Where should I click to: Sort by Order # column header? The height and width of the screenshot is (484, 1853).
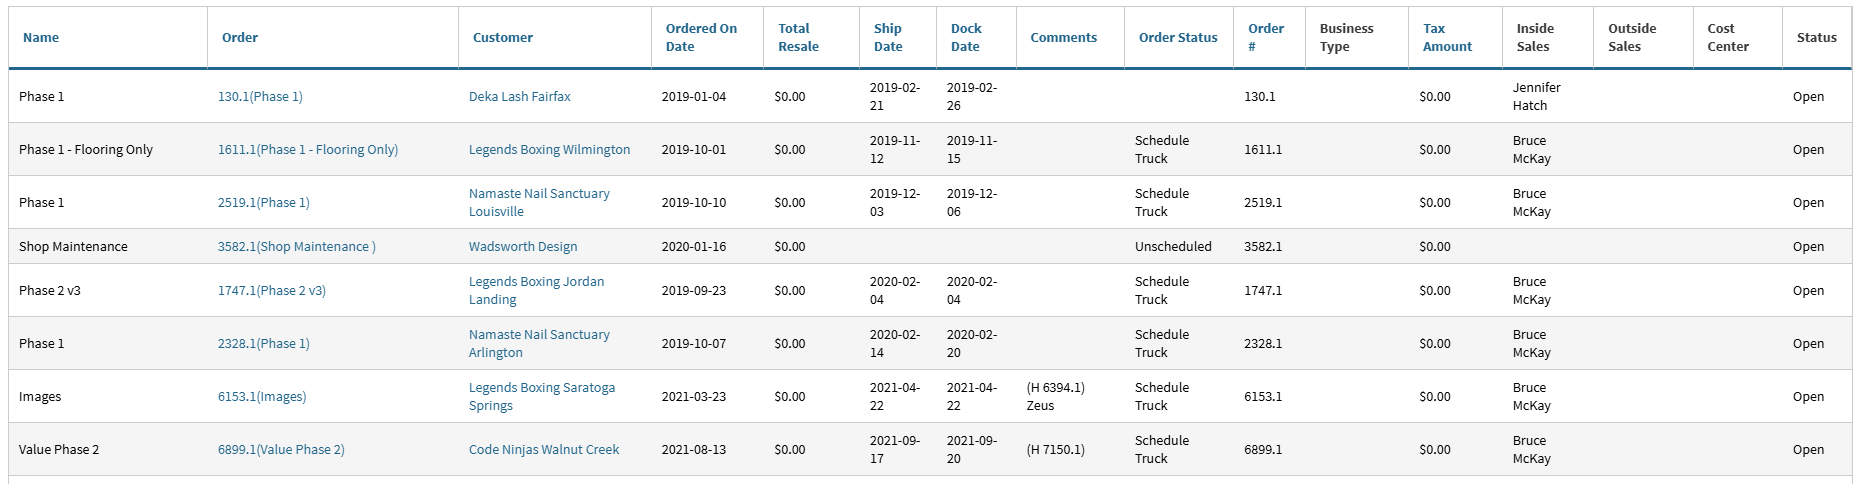coord(1266,38)
